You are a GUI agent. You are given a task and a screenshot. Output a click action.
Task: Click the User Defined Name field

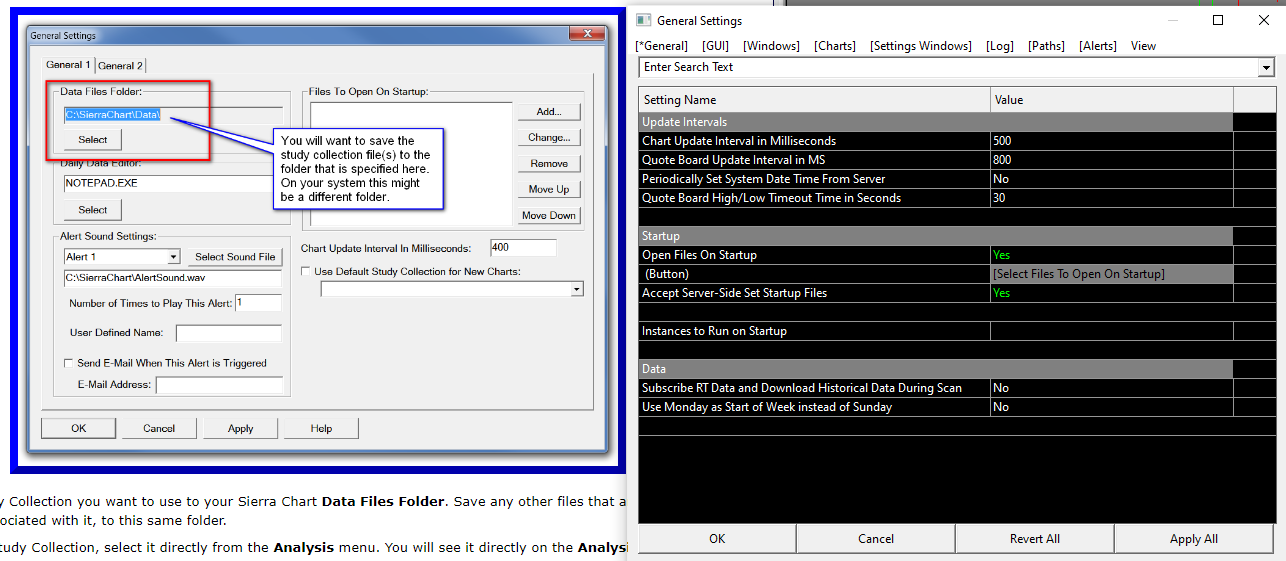tap(229, 333)
